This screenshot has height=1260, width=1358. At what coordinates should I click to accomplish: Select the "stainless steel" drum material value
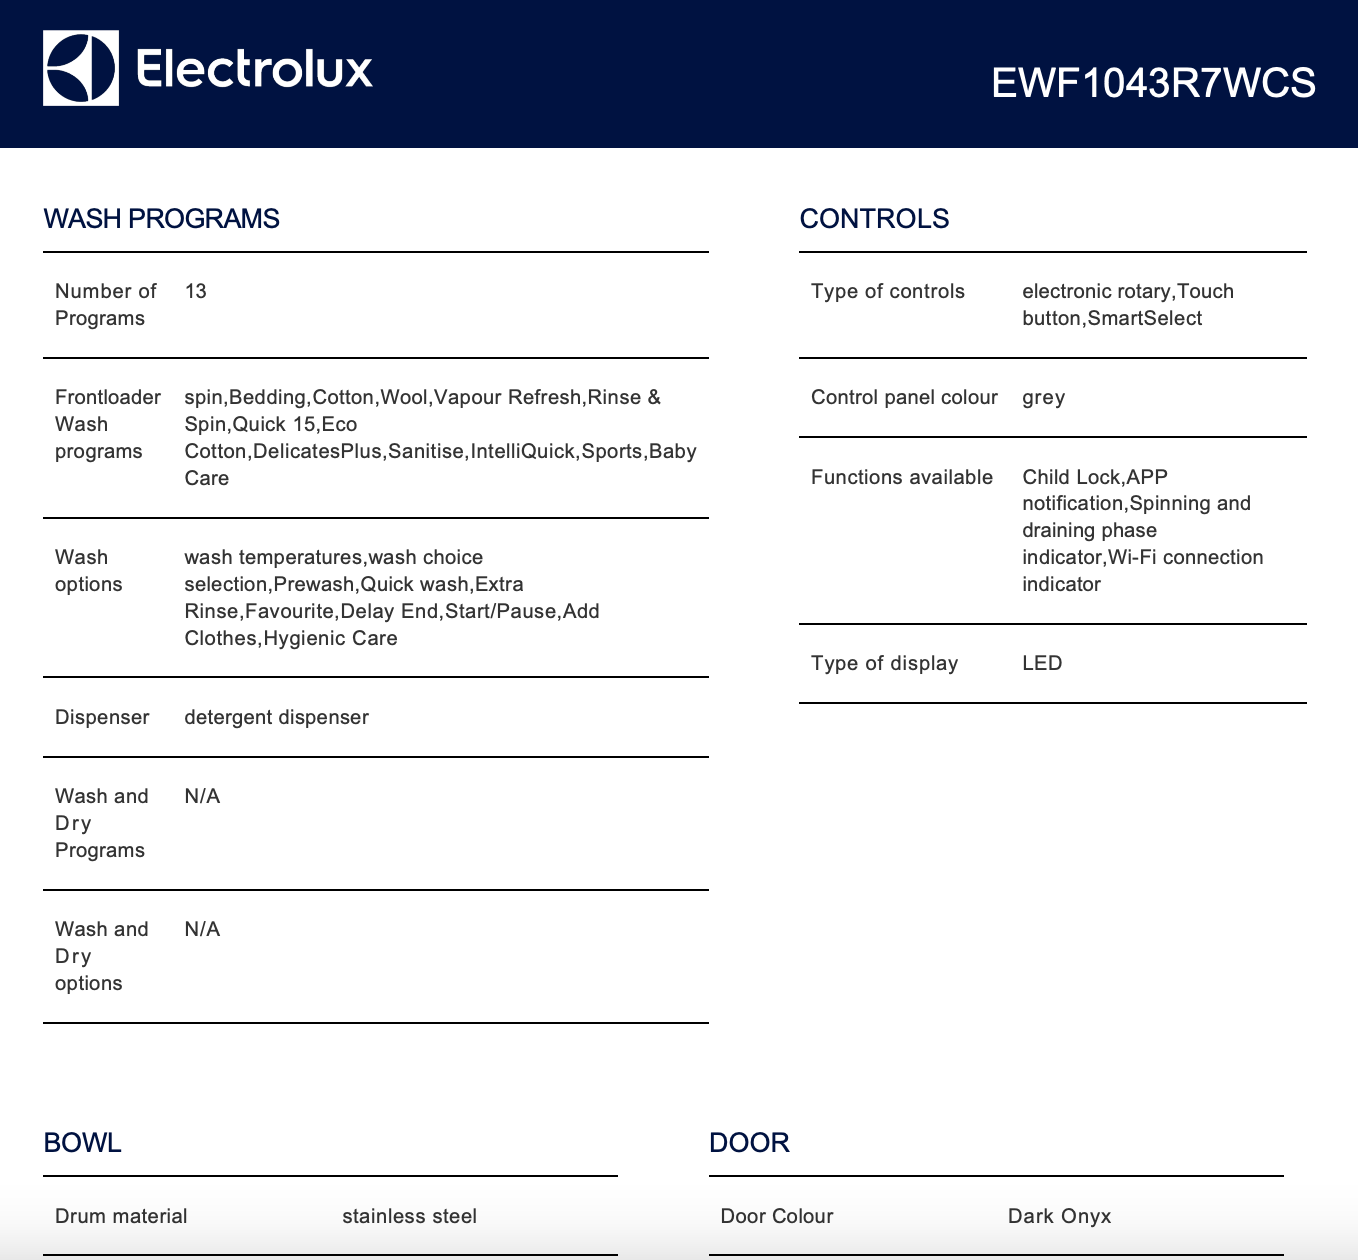pos(410,1216)
